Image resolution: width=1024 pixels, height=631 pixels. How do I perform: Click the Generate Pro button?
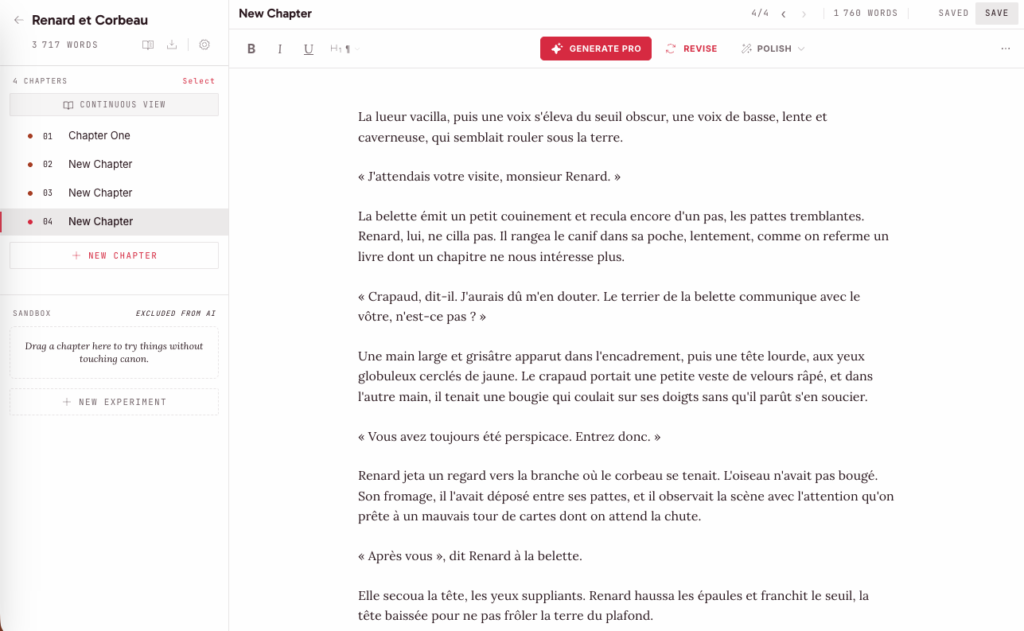click(x=596, y=48)
